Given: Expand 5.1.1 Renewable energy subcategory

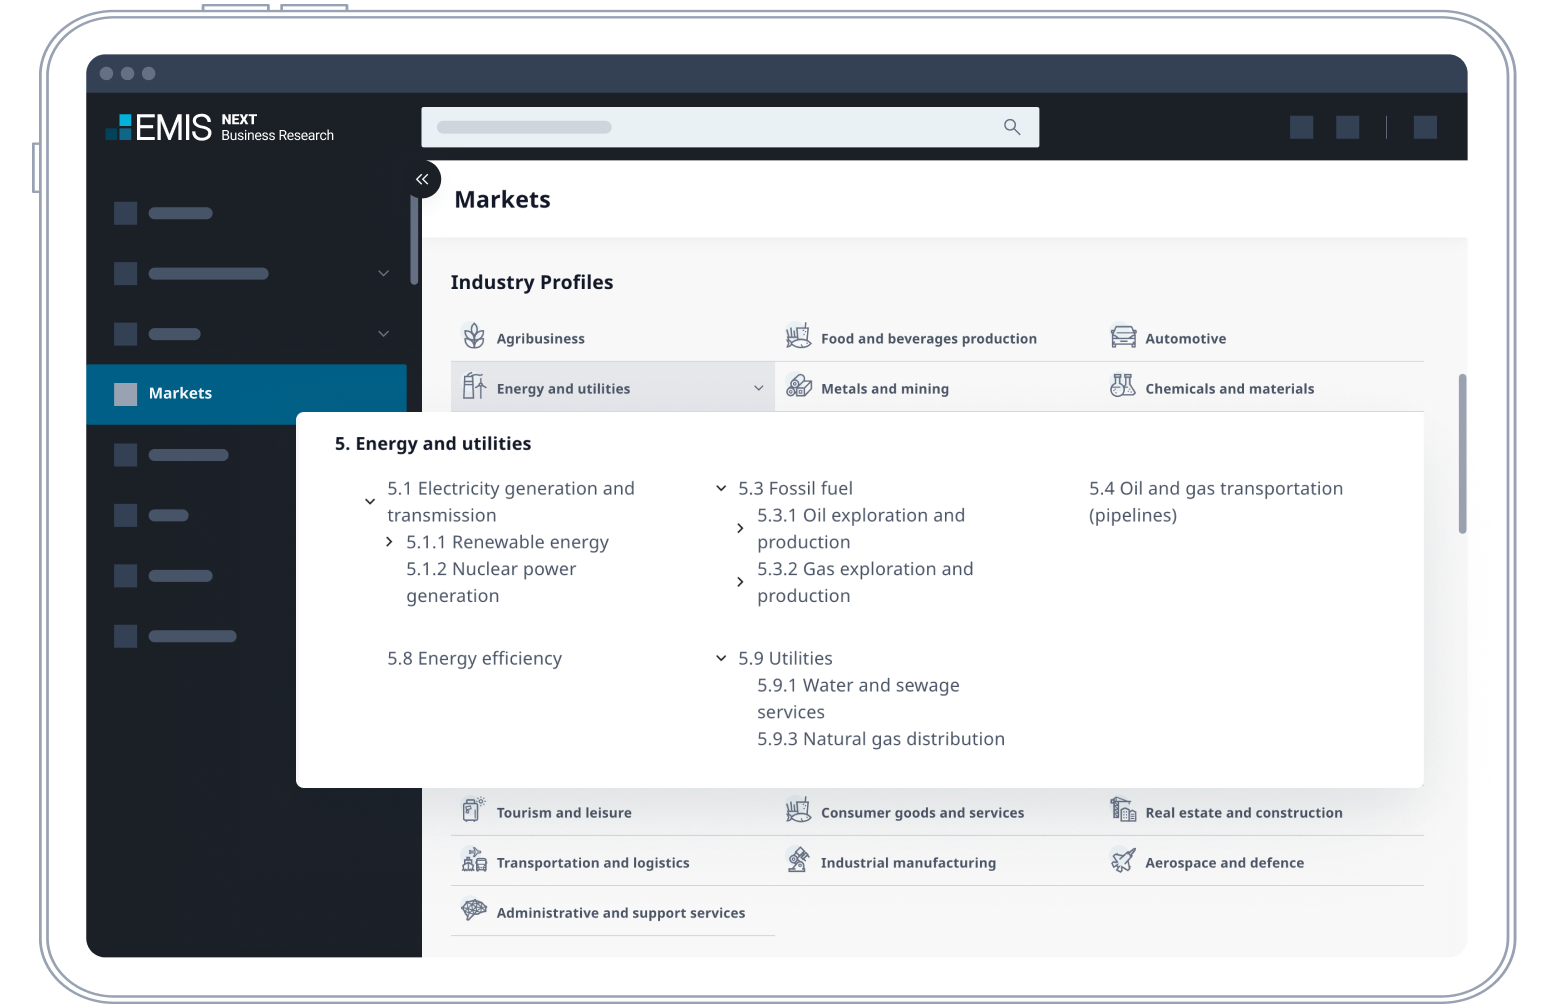Looking at the screenshot, I should coord(389,542).
